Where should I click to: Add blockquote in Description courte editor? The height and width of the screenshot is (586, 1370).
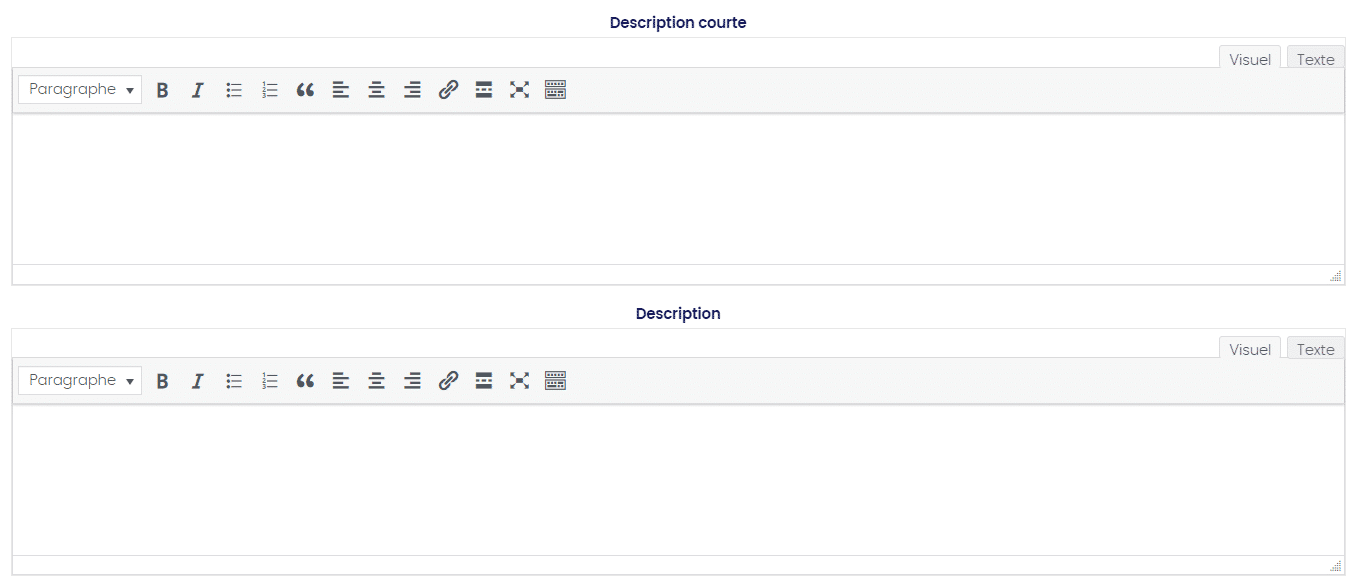point(305,90)
